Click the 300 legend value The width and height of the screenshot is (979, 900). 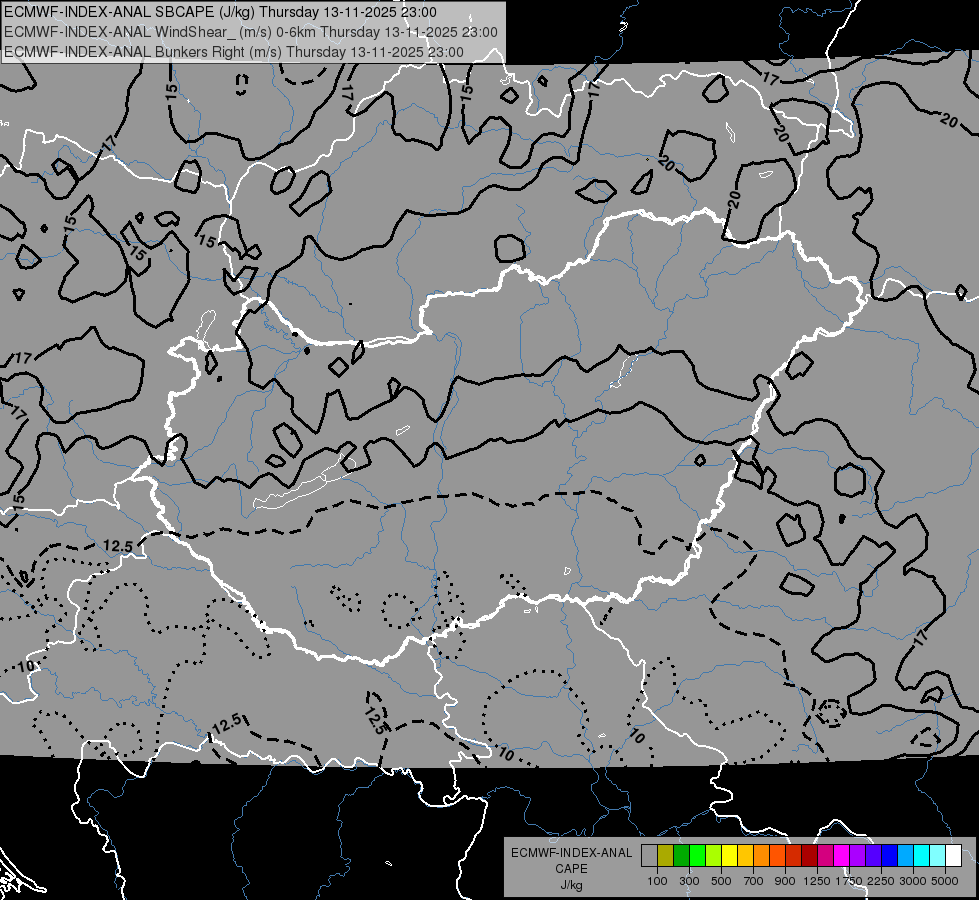pyautogui.click(x=689, y=881)
